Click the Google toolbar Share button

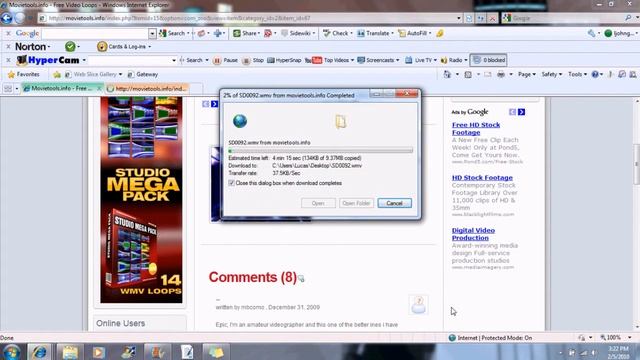(x=247, y=33)
